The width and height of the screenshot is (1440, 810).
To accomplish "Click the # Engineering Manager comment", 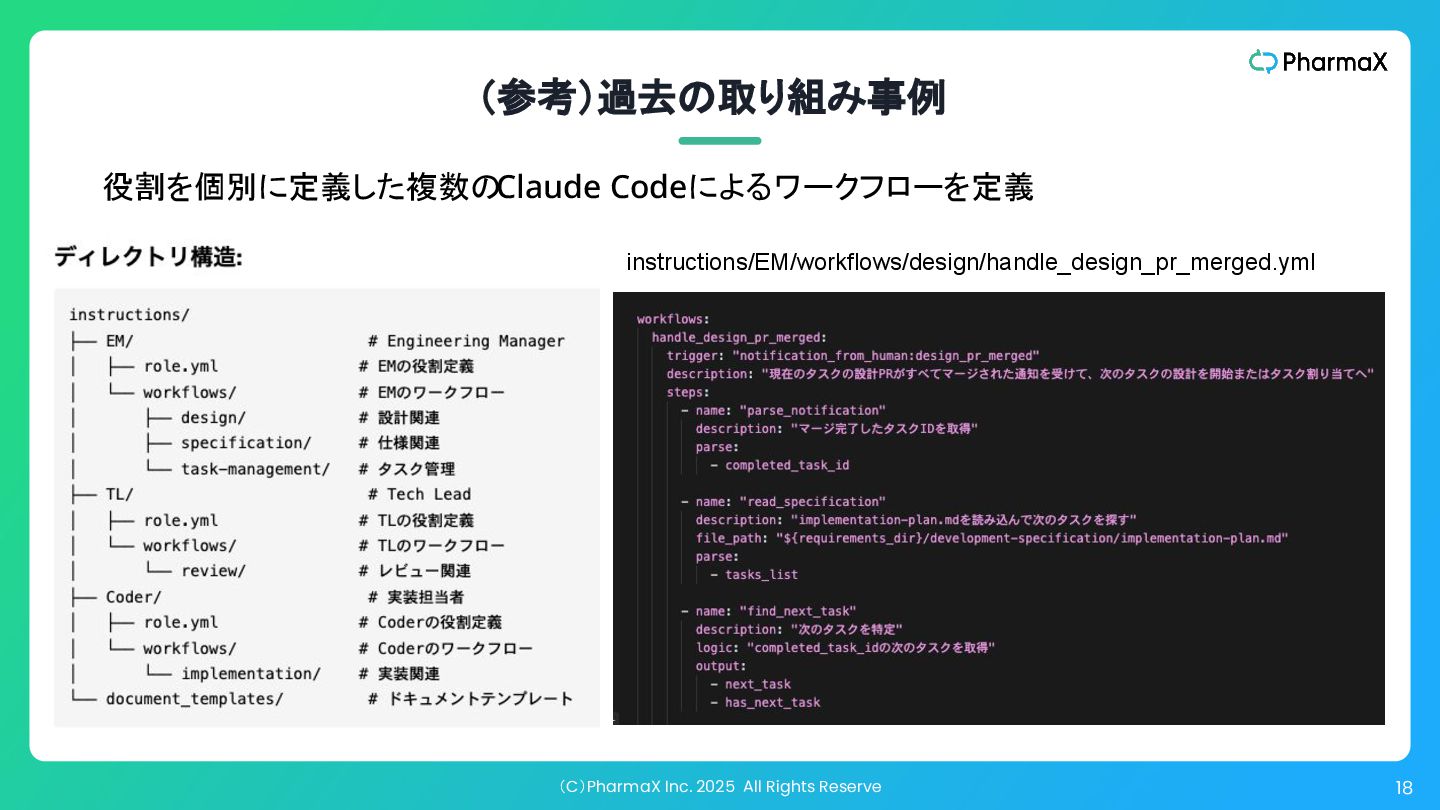I will coord(466,341).
